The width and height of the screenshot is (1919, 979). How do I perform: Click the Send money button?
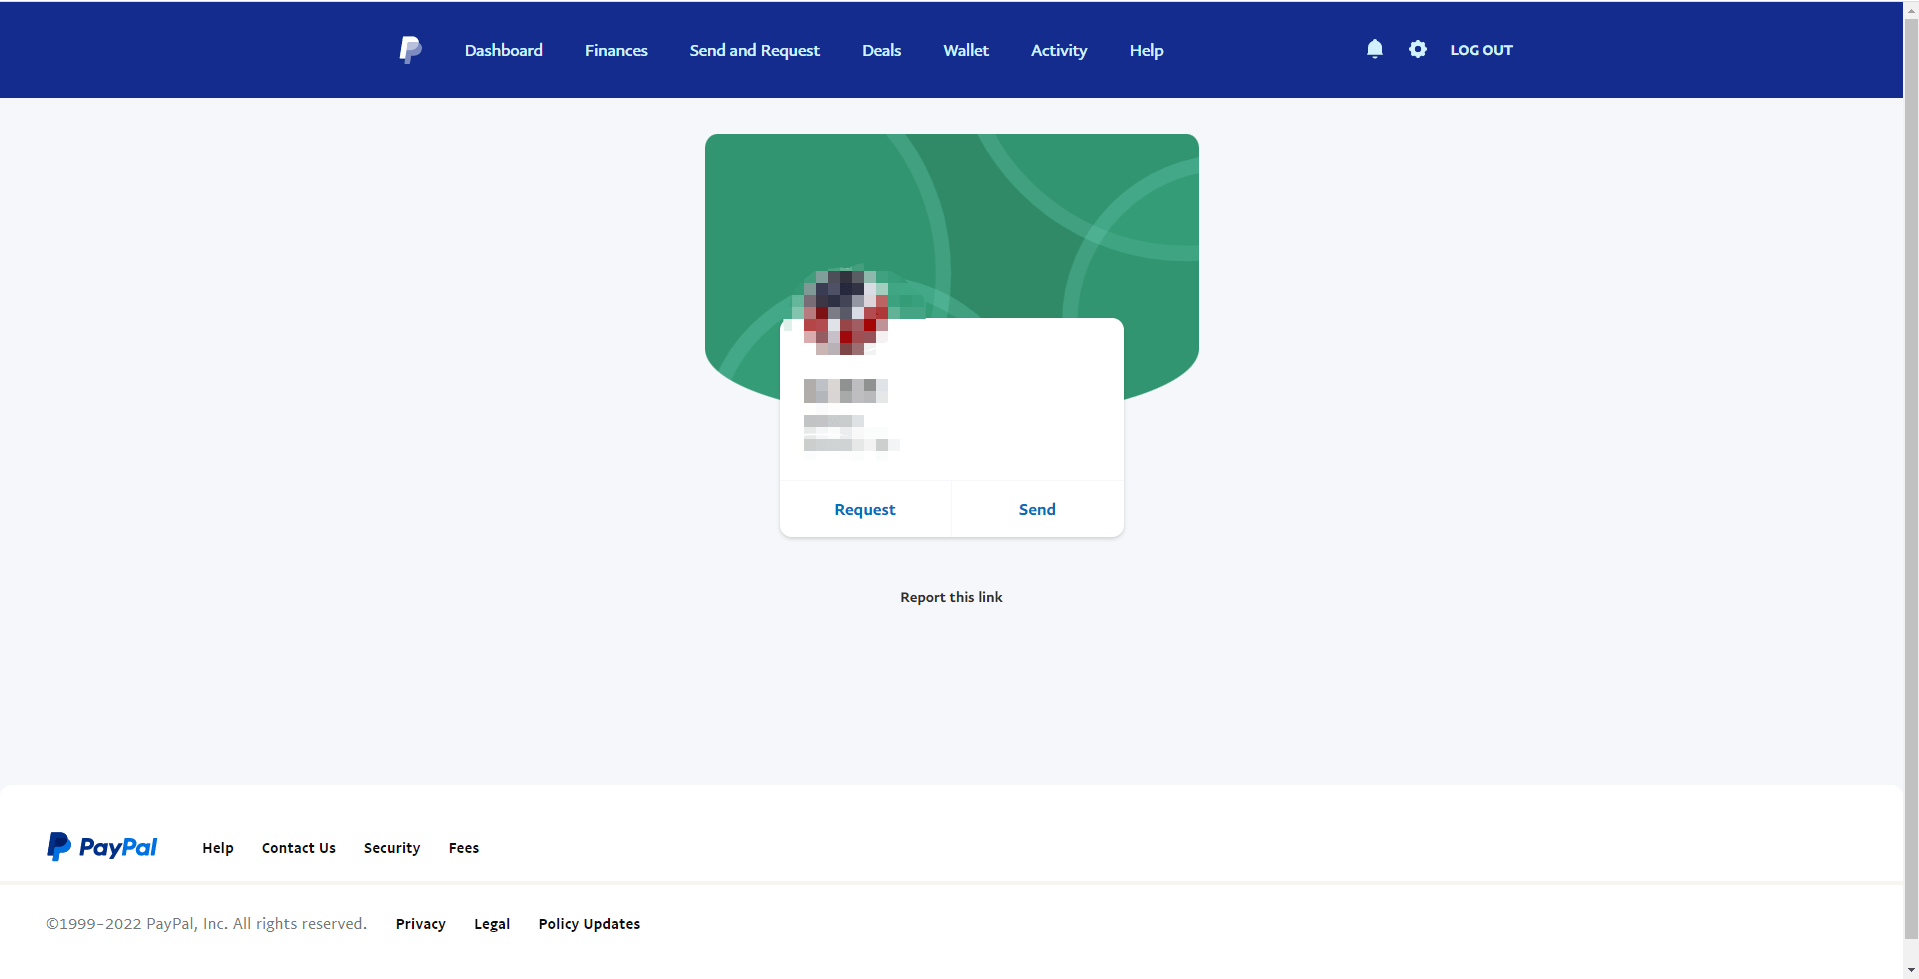pos(1036,508)
